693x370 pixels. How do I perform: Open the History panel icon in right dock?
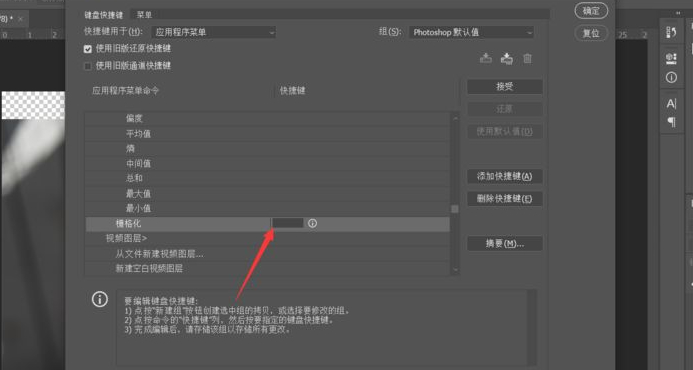[671, 32]
